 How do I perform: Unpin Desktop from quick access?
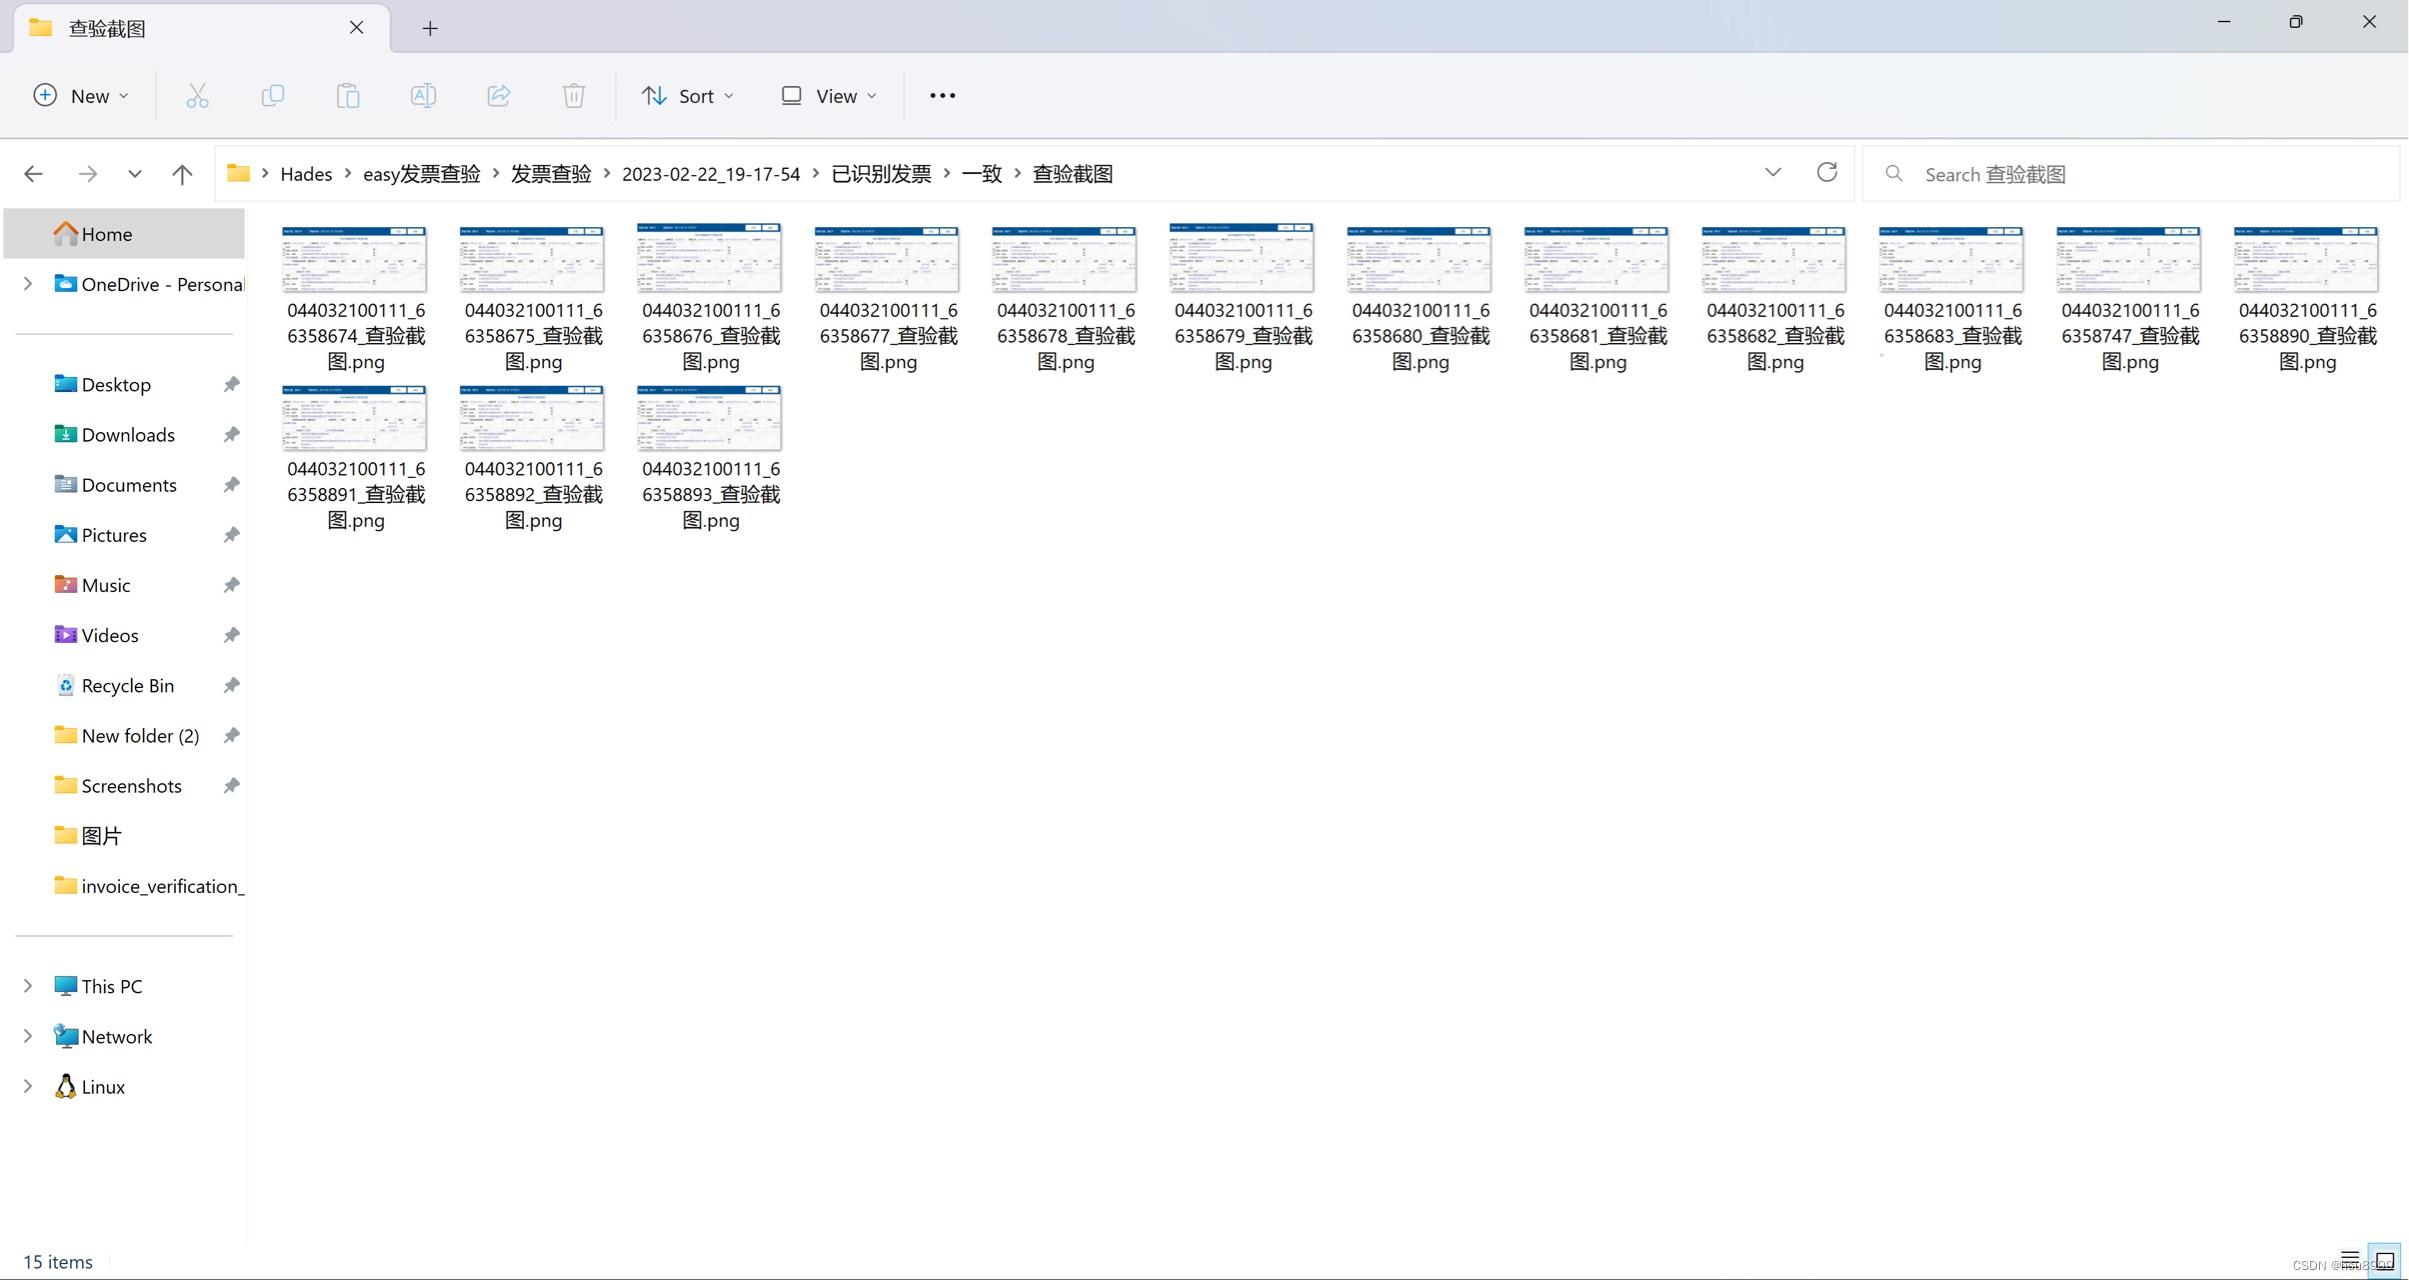[x=231, y=384]
